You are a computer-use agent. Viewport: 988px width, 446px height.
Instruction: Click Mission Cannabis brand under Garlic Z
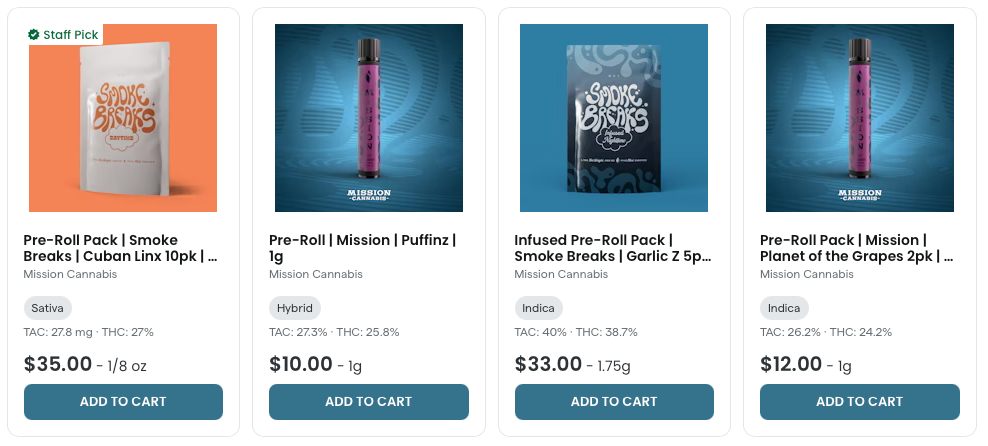(561, 274)
